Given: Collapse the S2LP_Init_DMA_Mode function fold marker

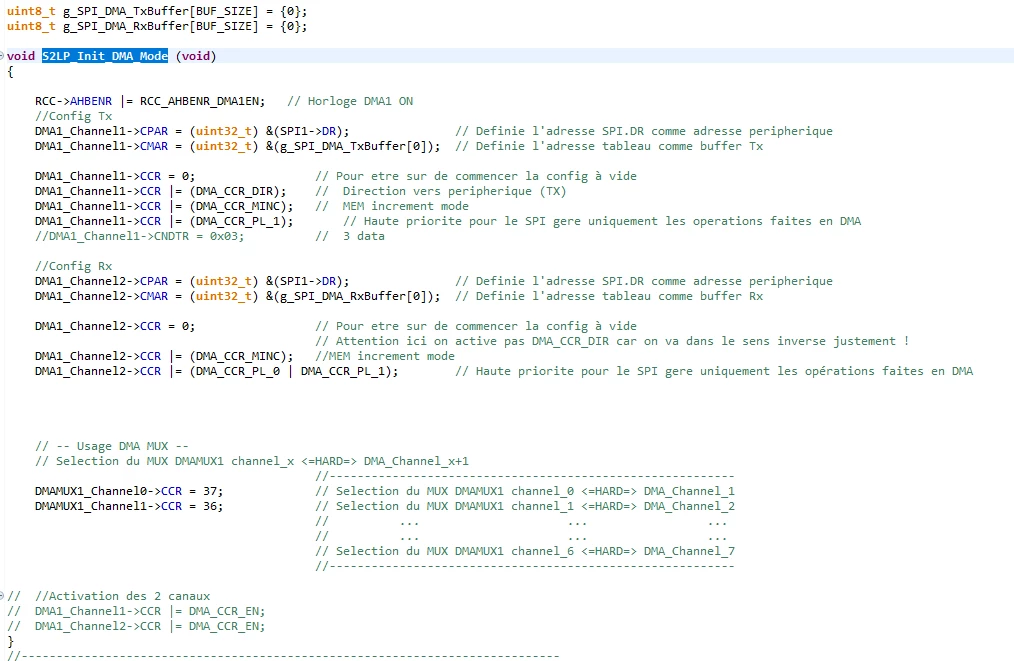Looking at the screenshot, I should [x=2, y=56].
